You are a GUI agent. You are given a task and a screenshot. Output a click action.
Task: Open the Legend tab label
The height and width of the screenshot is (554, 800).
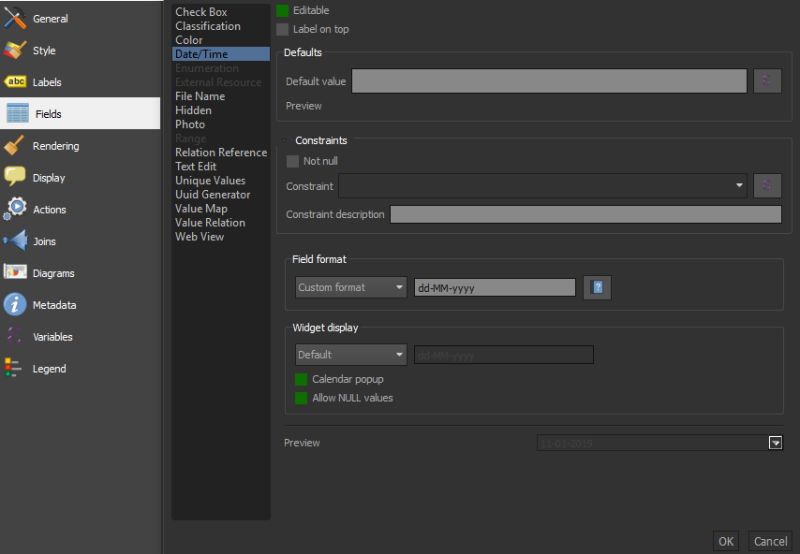(49, 368)
